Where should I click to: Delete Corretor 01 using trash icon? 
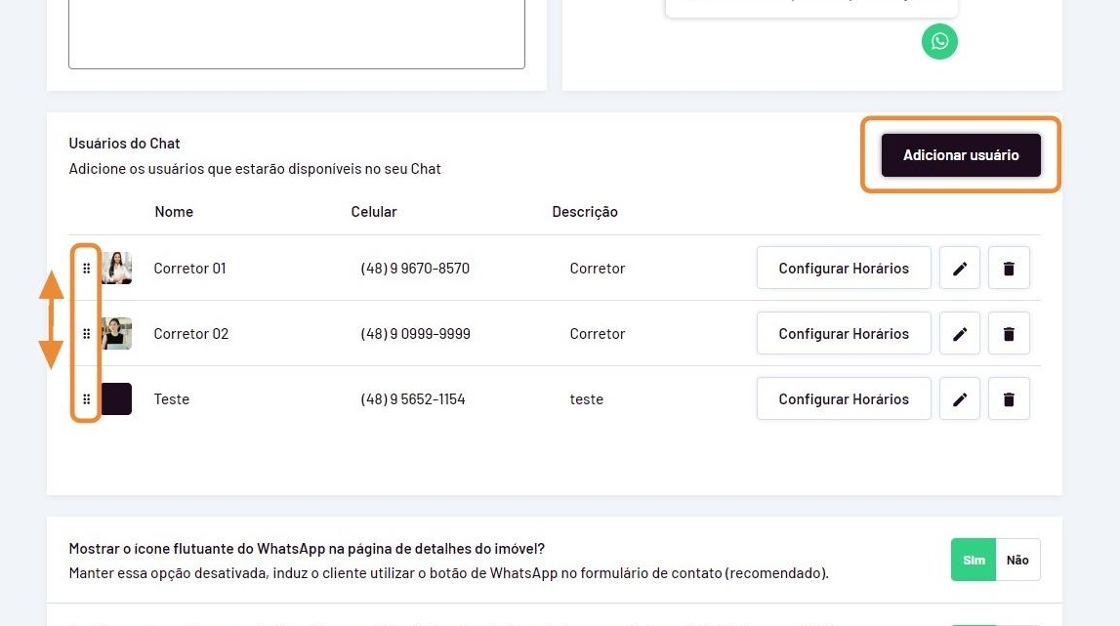[1008, 268]
